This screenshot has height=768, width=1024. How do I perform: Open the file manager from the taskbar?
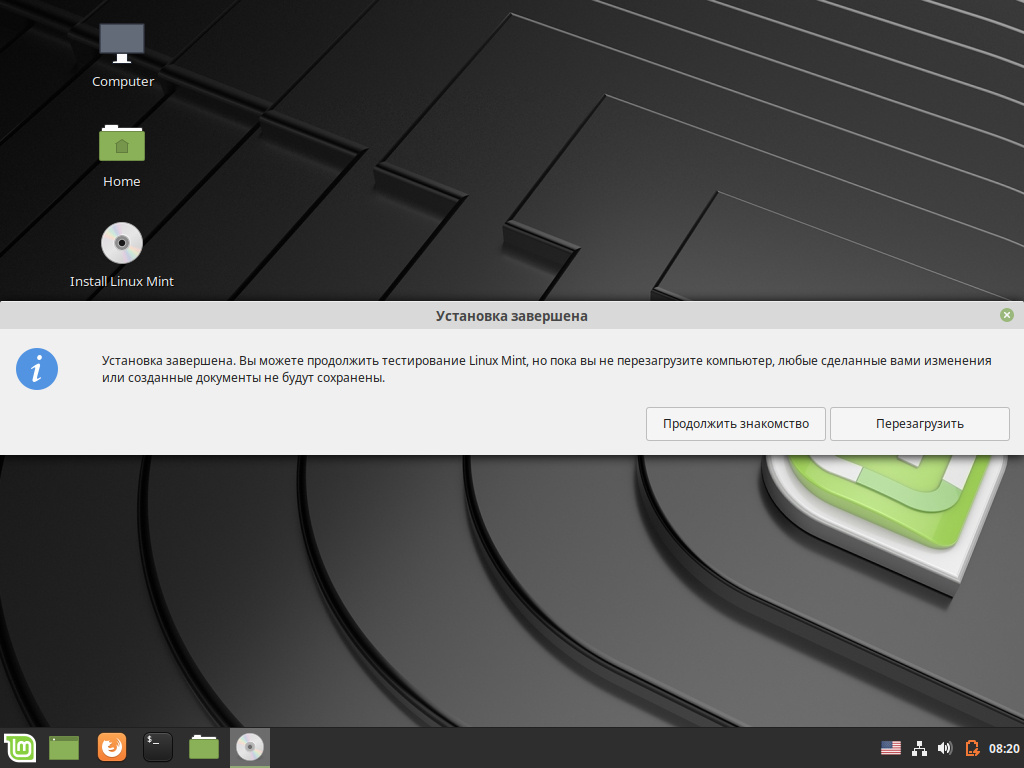tap(203, 747)
